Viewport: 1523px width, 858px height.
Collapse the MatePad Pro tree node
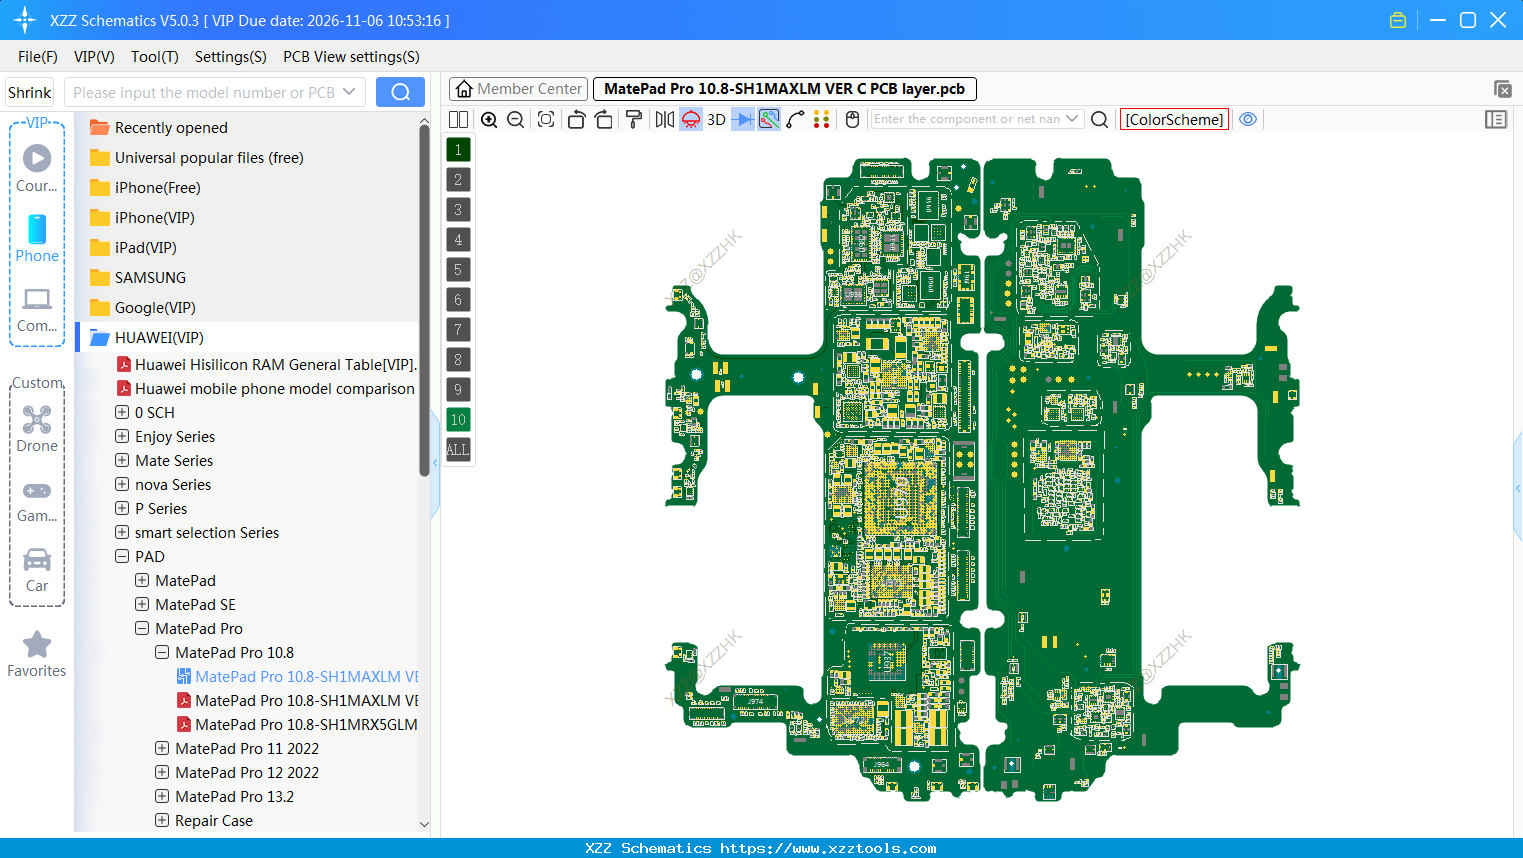click(142, 629)
